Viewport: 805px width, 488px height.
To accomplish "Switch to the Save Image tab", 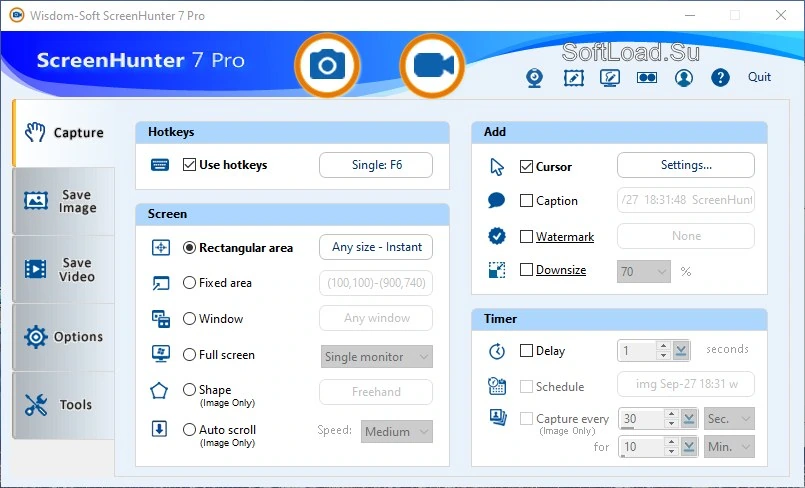I will (64, 201).
